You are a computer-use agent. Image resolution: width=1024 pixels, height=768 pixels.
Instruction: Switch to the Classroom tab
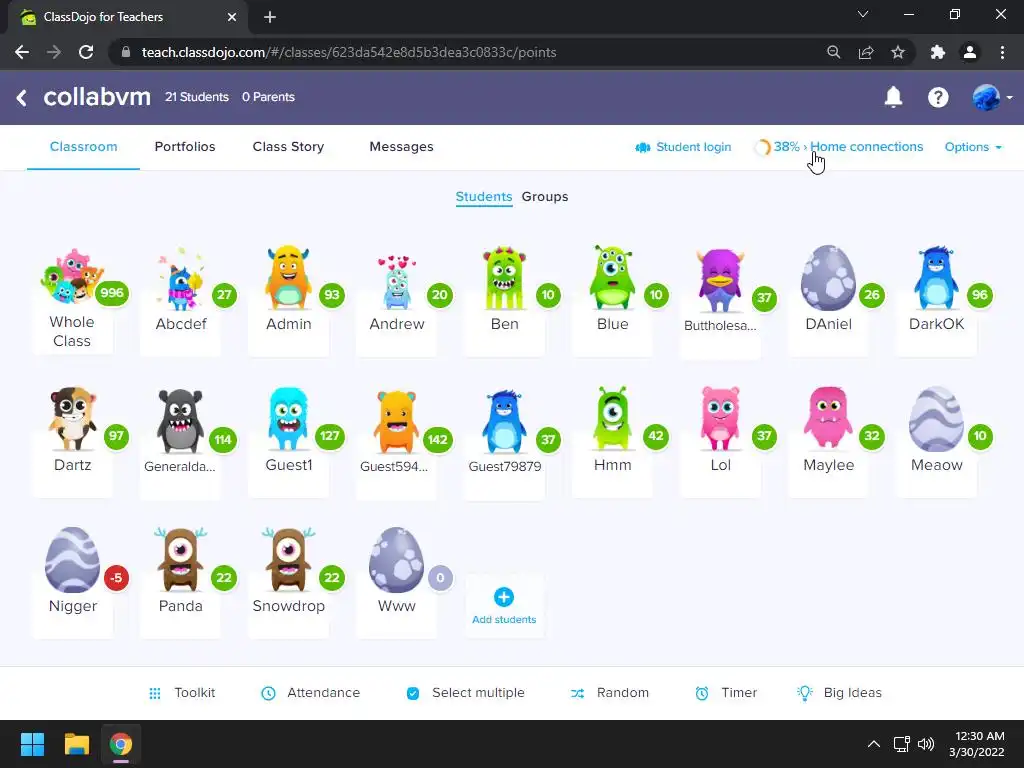coord(84,147)
